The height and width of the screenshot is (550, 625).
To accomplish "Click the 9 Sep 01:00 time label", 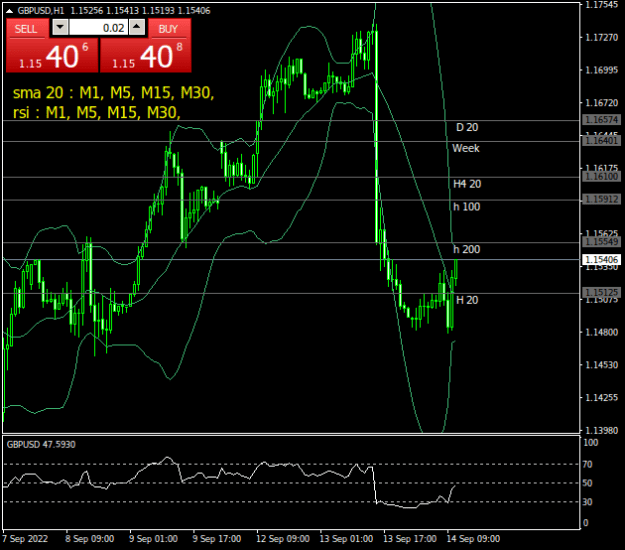I will click(153, 539).
